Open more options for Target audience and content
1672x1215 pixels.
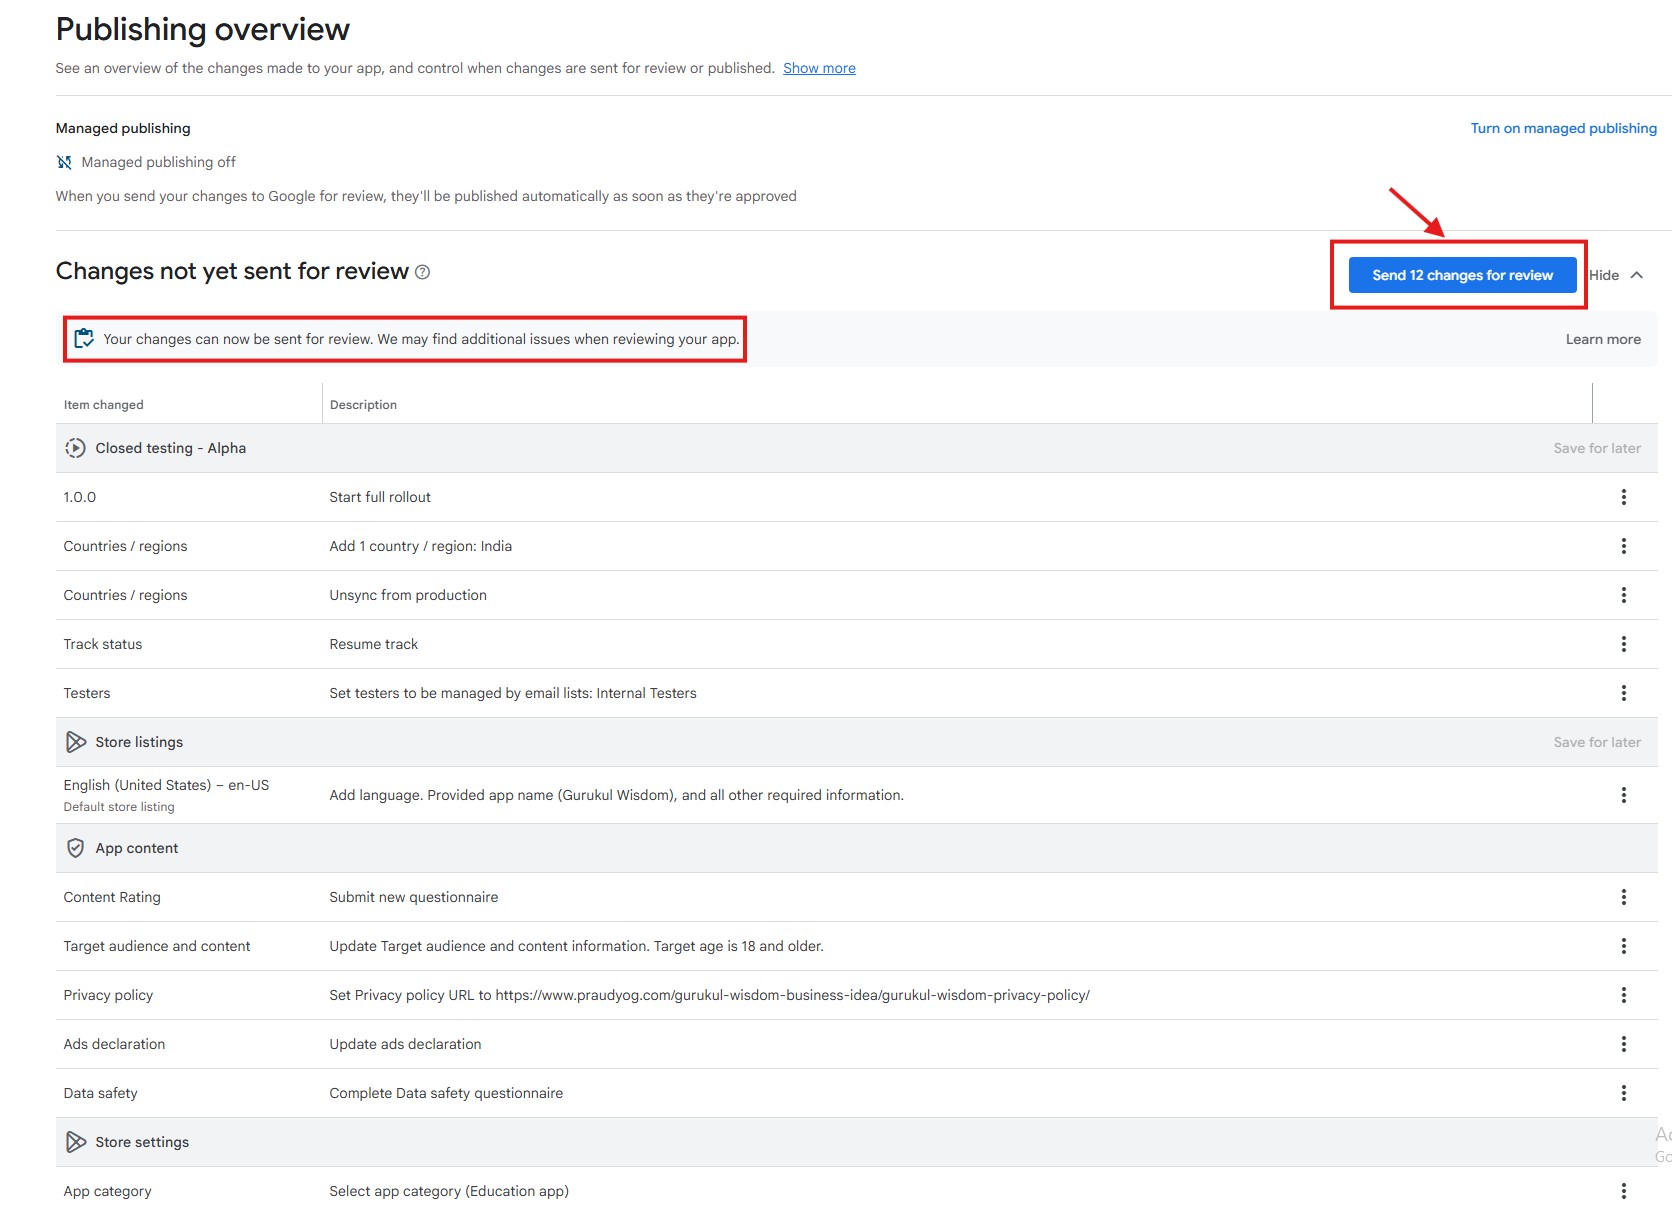[1623, 946]
